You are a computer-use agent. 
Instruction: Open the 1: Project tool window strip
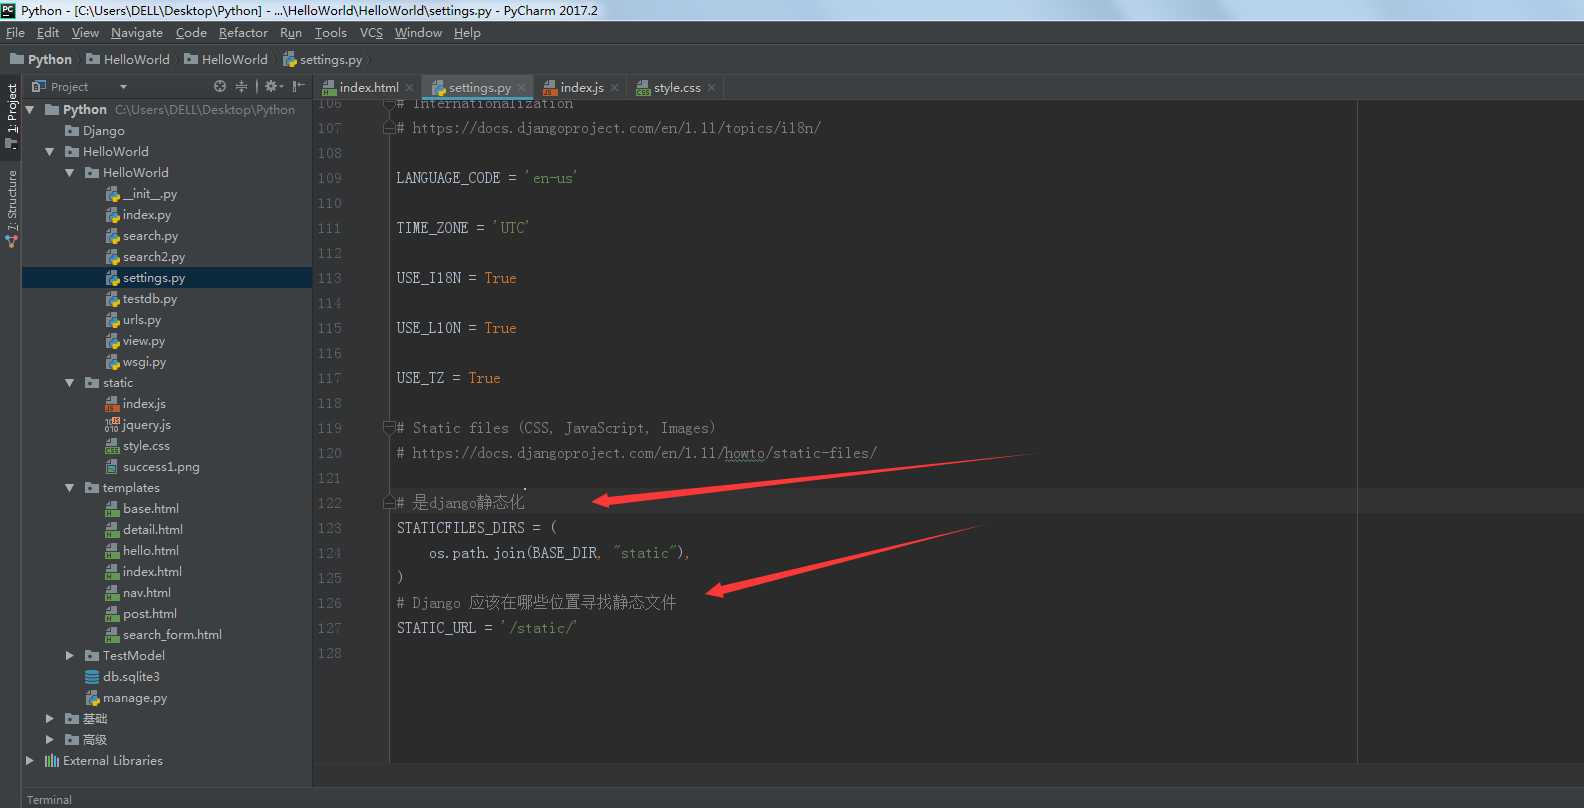point(11,116)
